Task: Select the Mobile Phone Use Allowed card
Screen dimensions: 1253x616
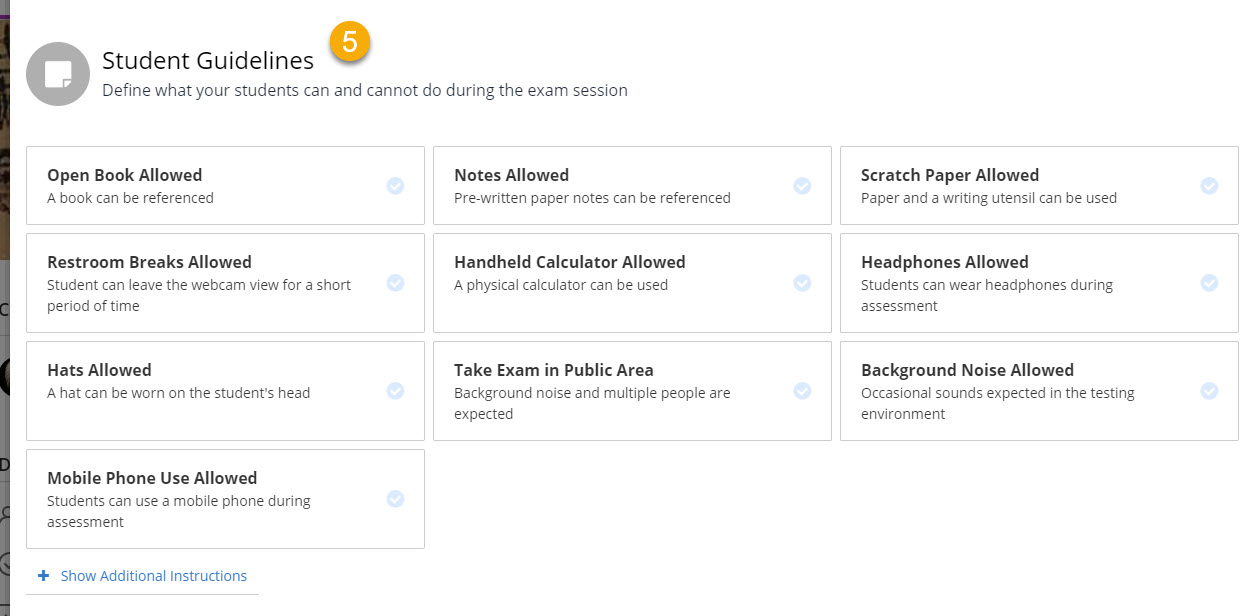Action: 225,499
